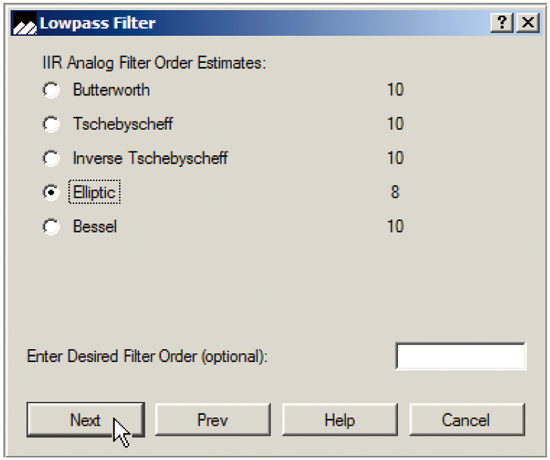Click the Inverse Tschebyscheff text label
Image resolution: width=550 pixels, height=460 pixels.
click(150, 158)
